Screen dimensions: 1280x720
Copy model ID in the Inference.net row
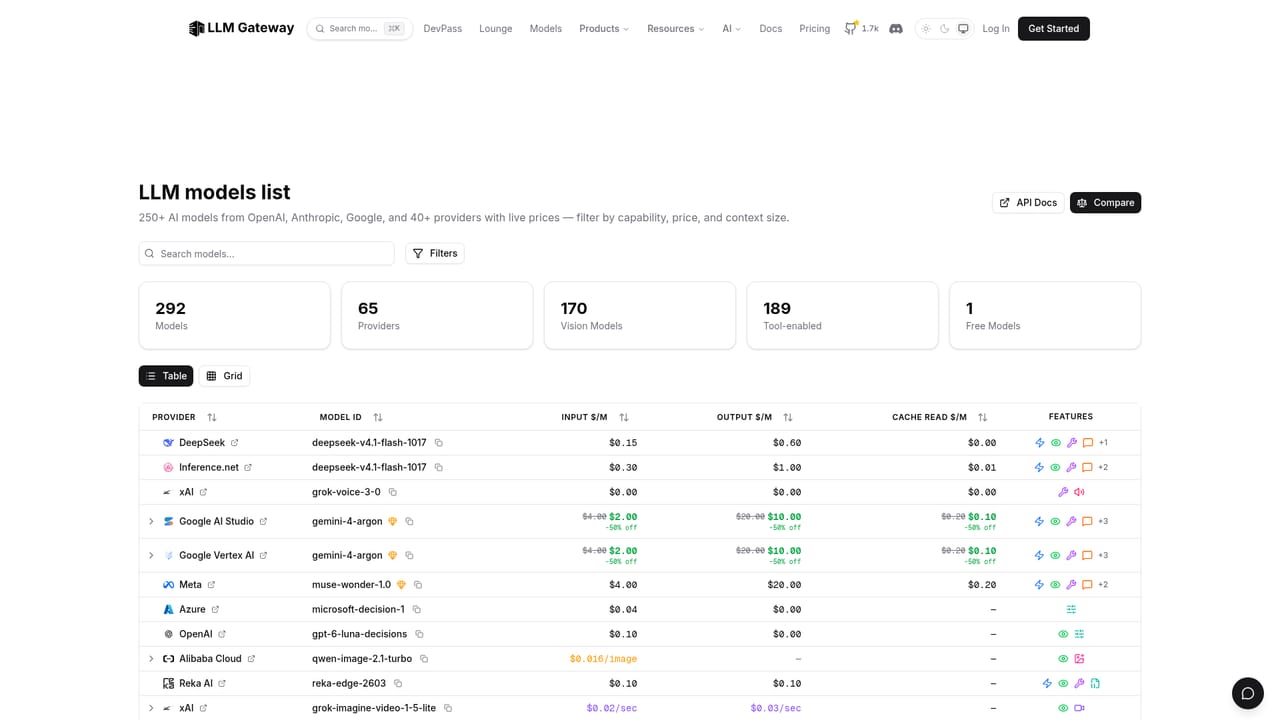[439, 468]
